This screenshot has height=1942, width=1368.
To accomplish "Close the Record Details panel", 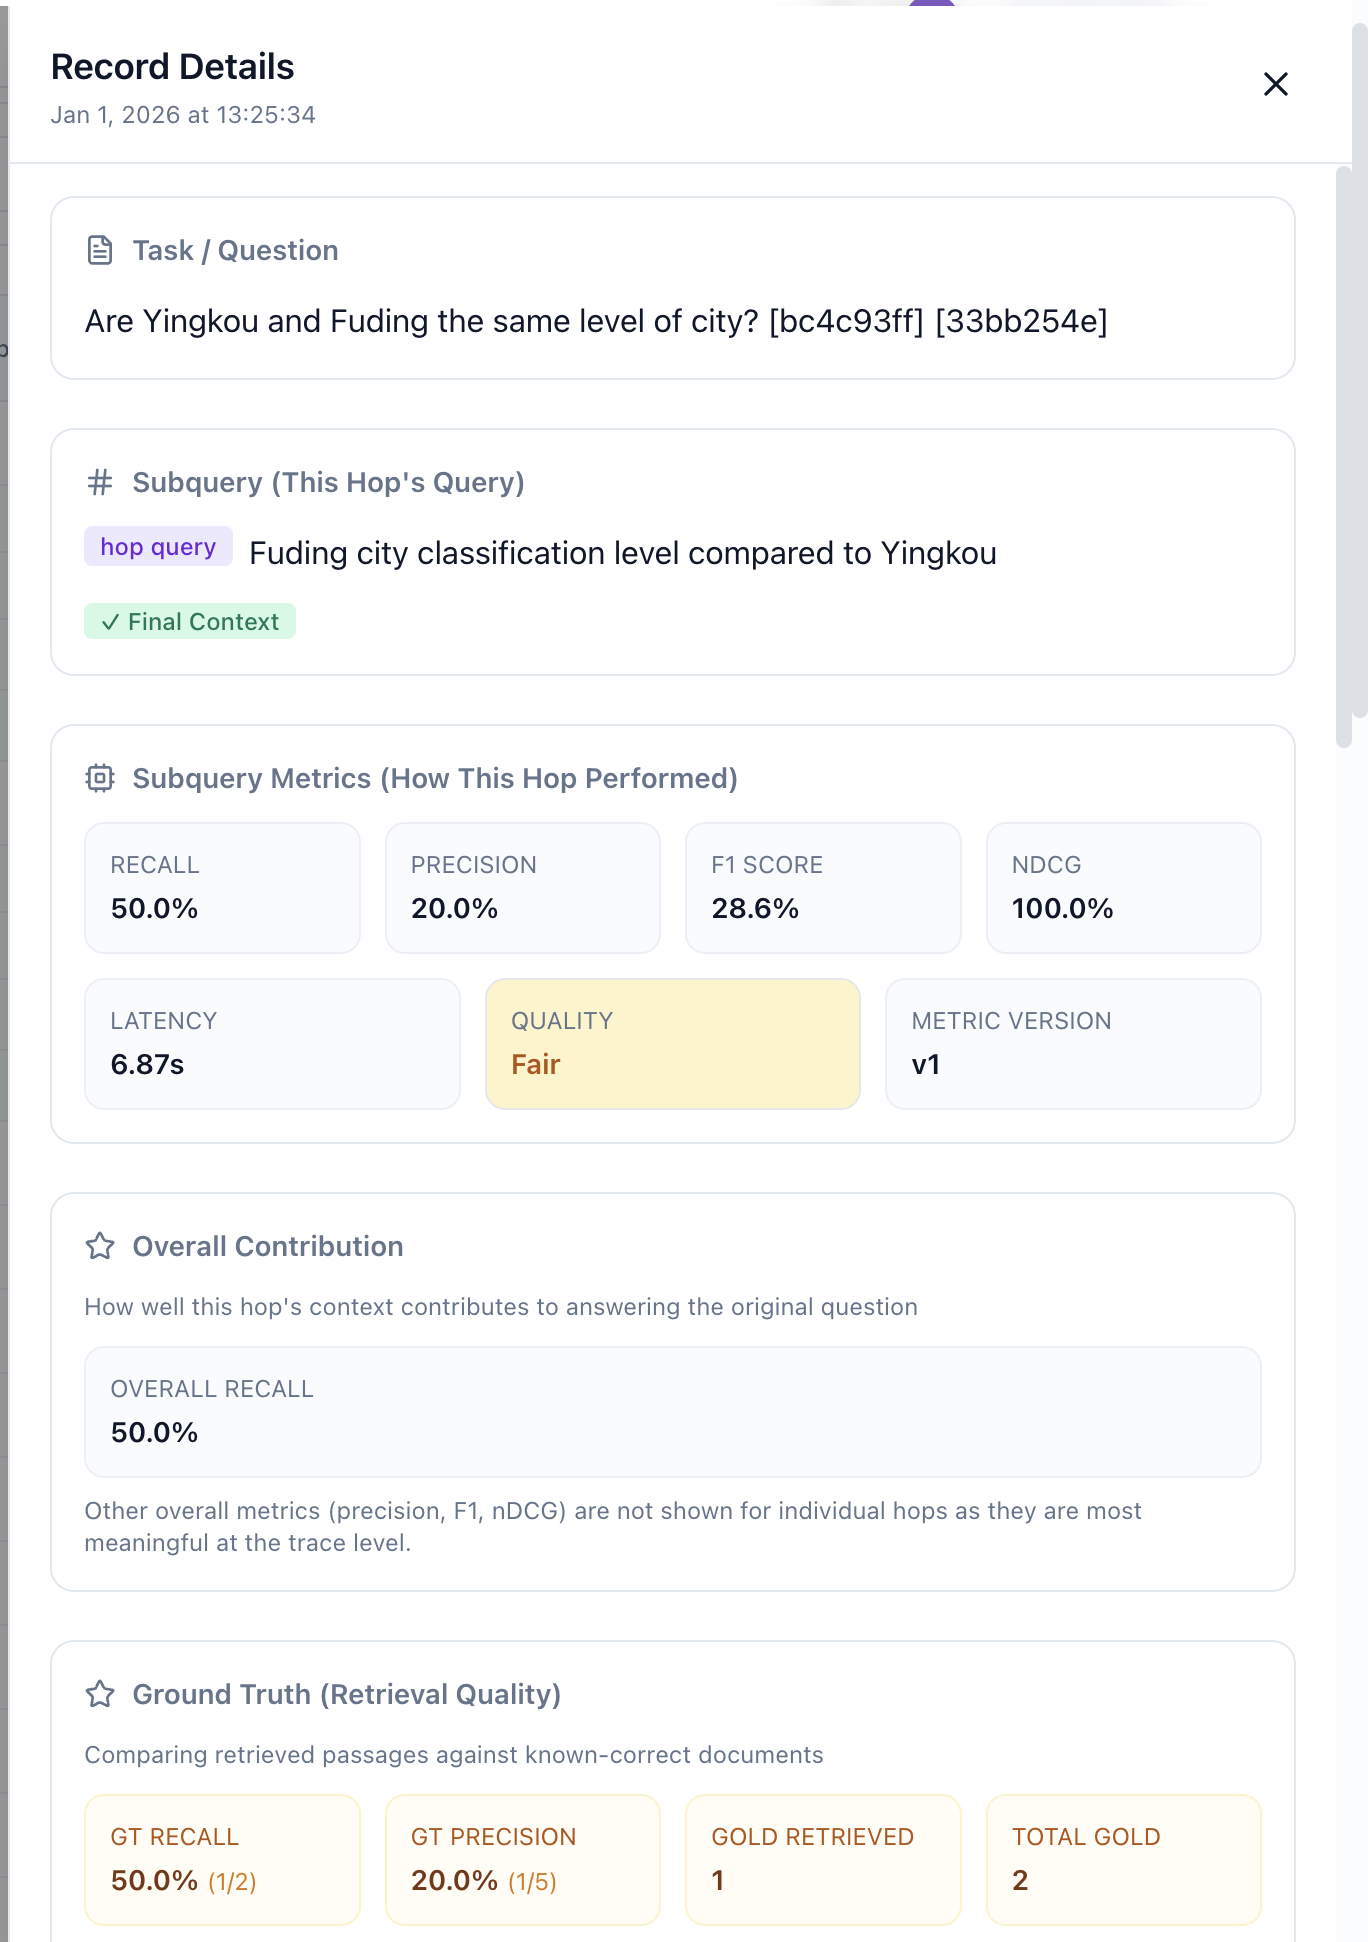I will click(x=1275, y=84).
